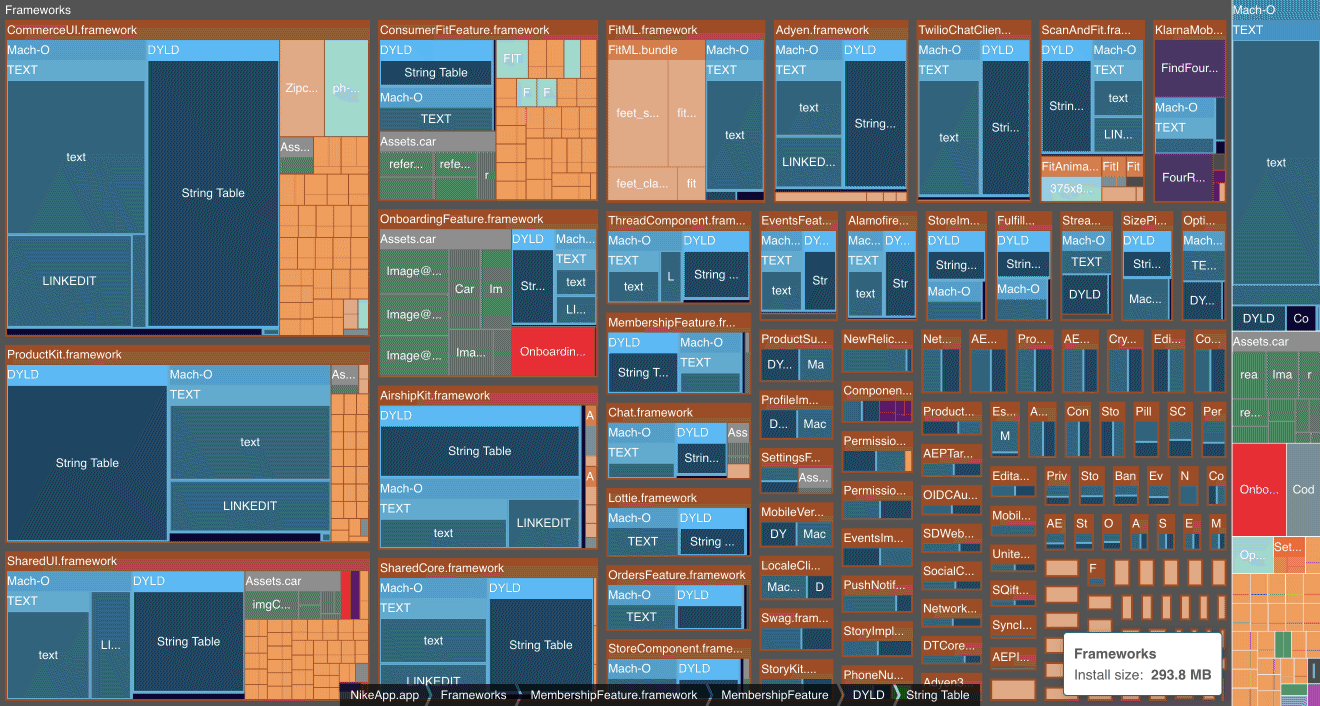
Task: Open the Chat.framework header
Action: 650,412
